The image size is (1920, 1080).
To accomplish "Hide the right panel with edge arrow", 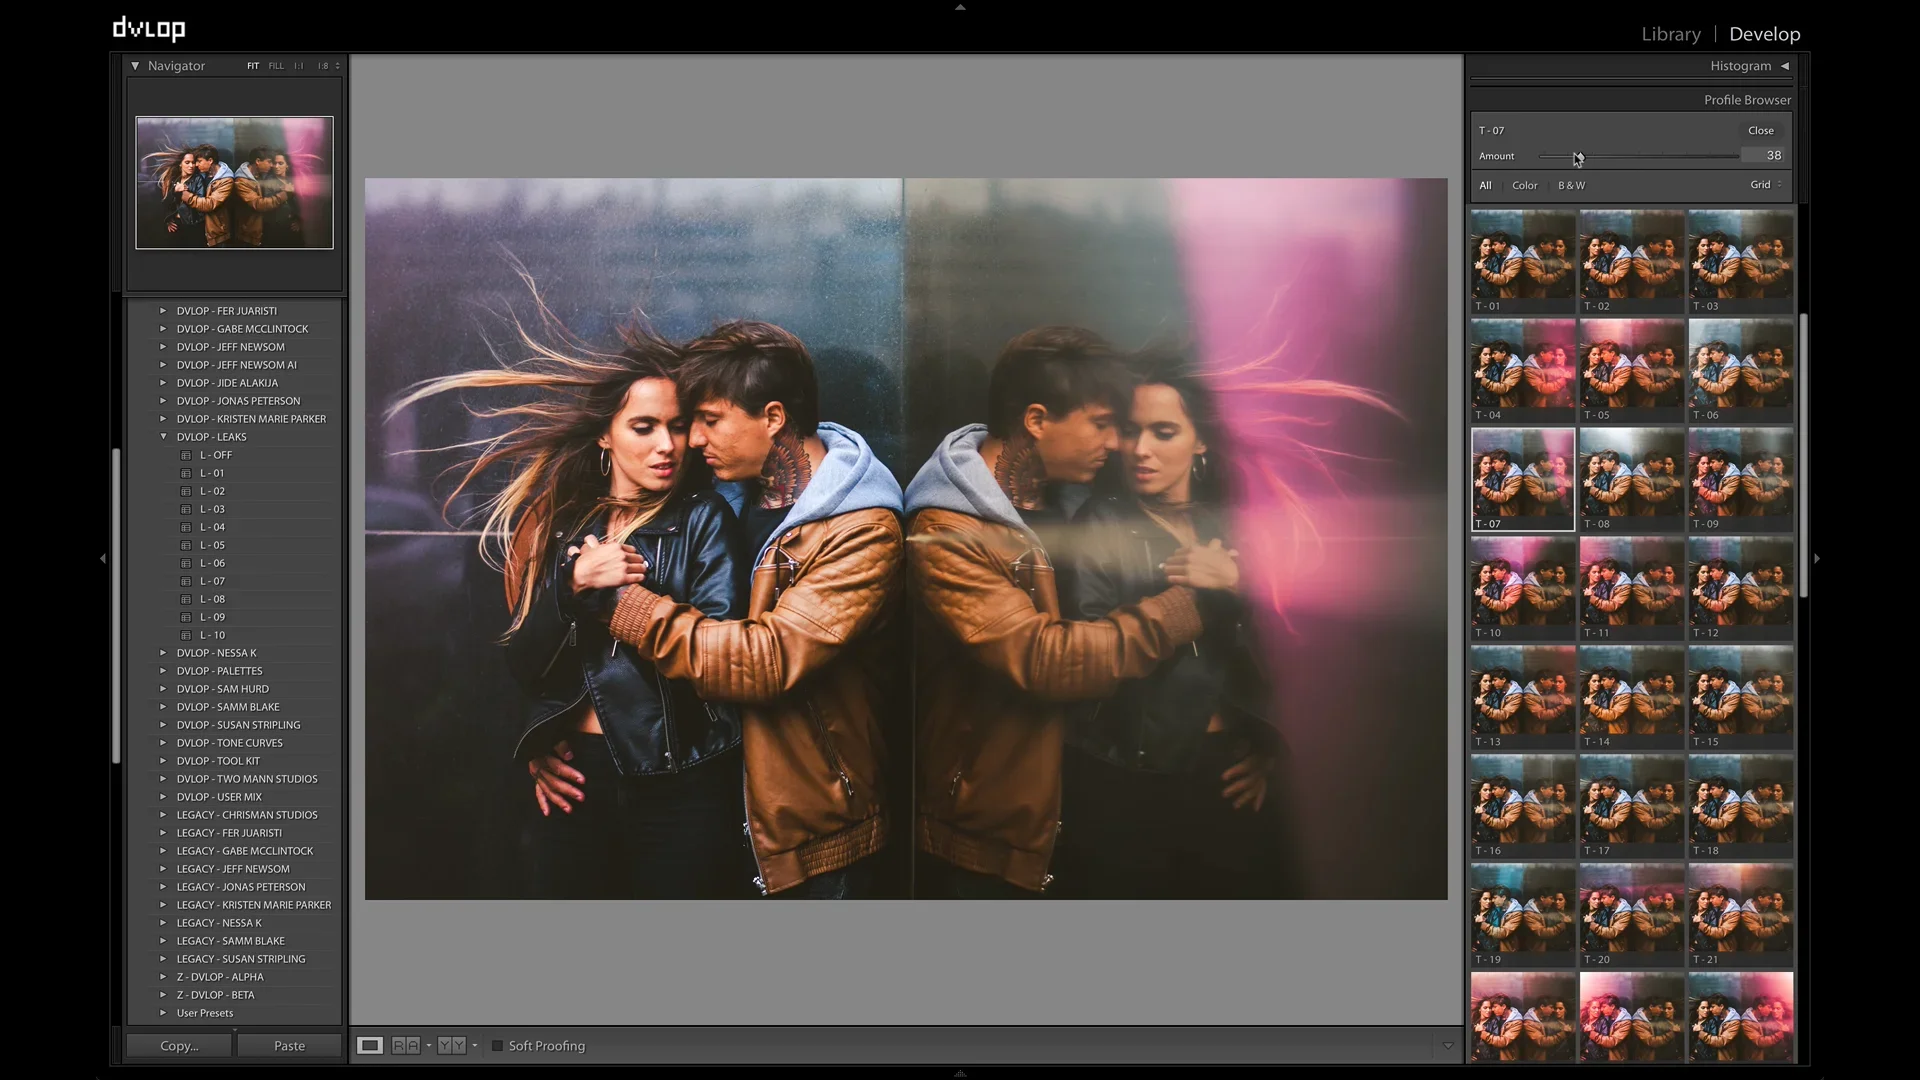I will (1817, 558).
